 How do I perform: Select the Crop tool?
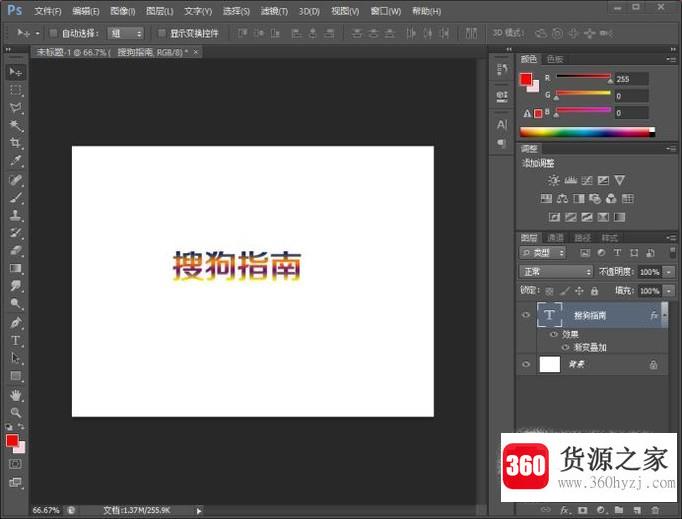pos(16,143)
